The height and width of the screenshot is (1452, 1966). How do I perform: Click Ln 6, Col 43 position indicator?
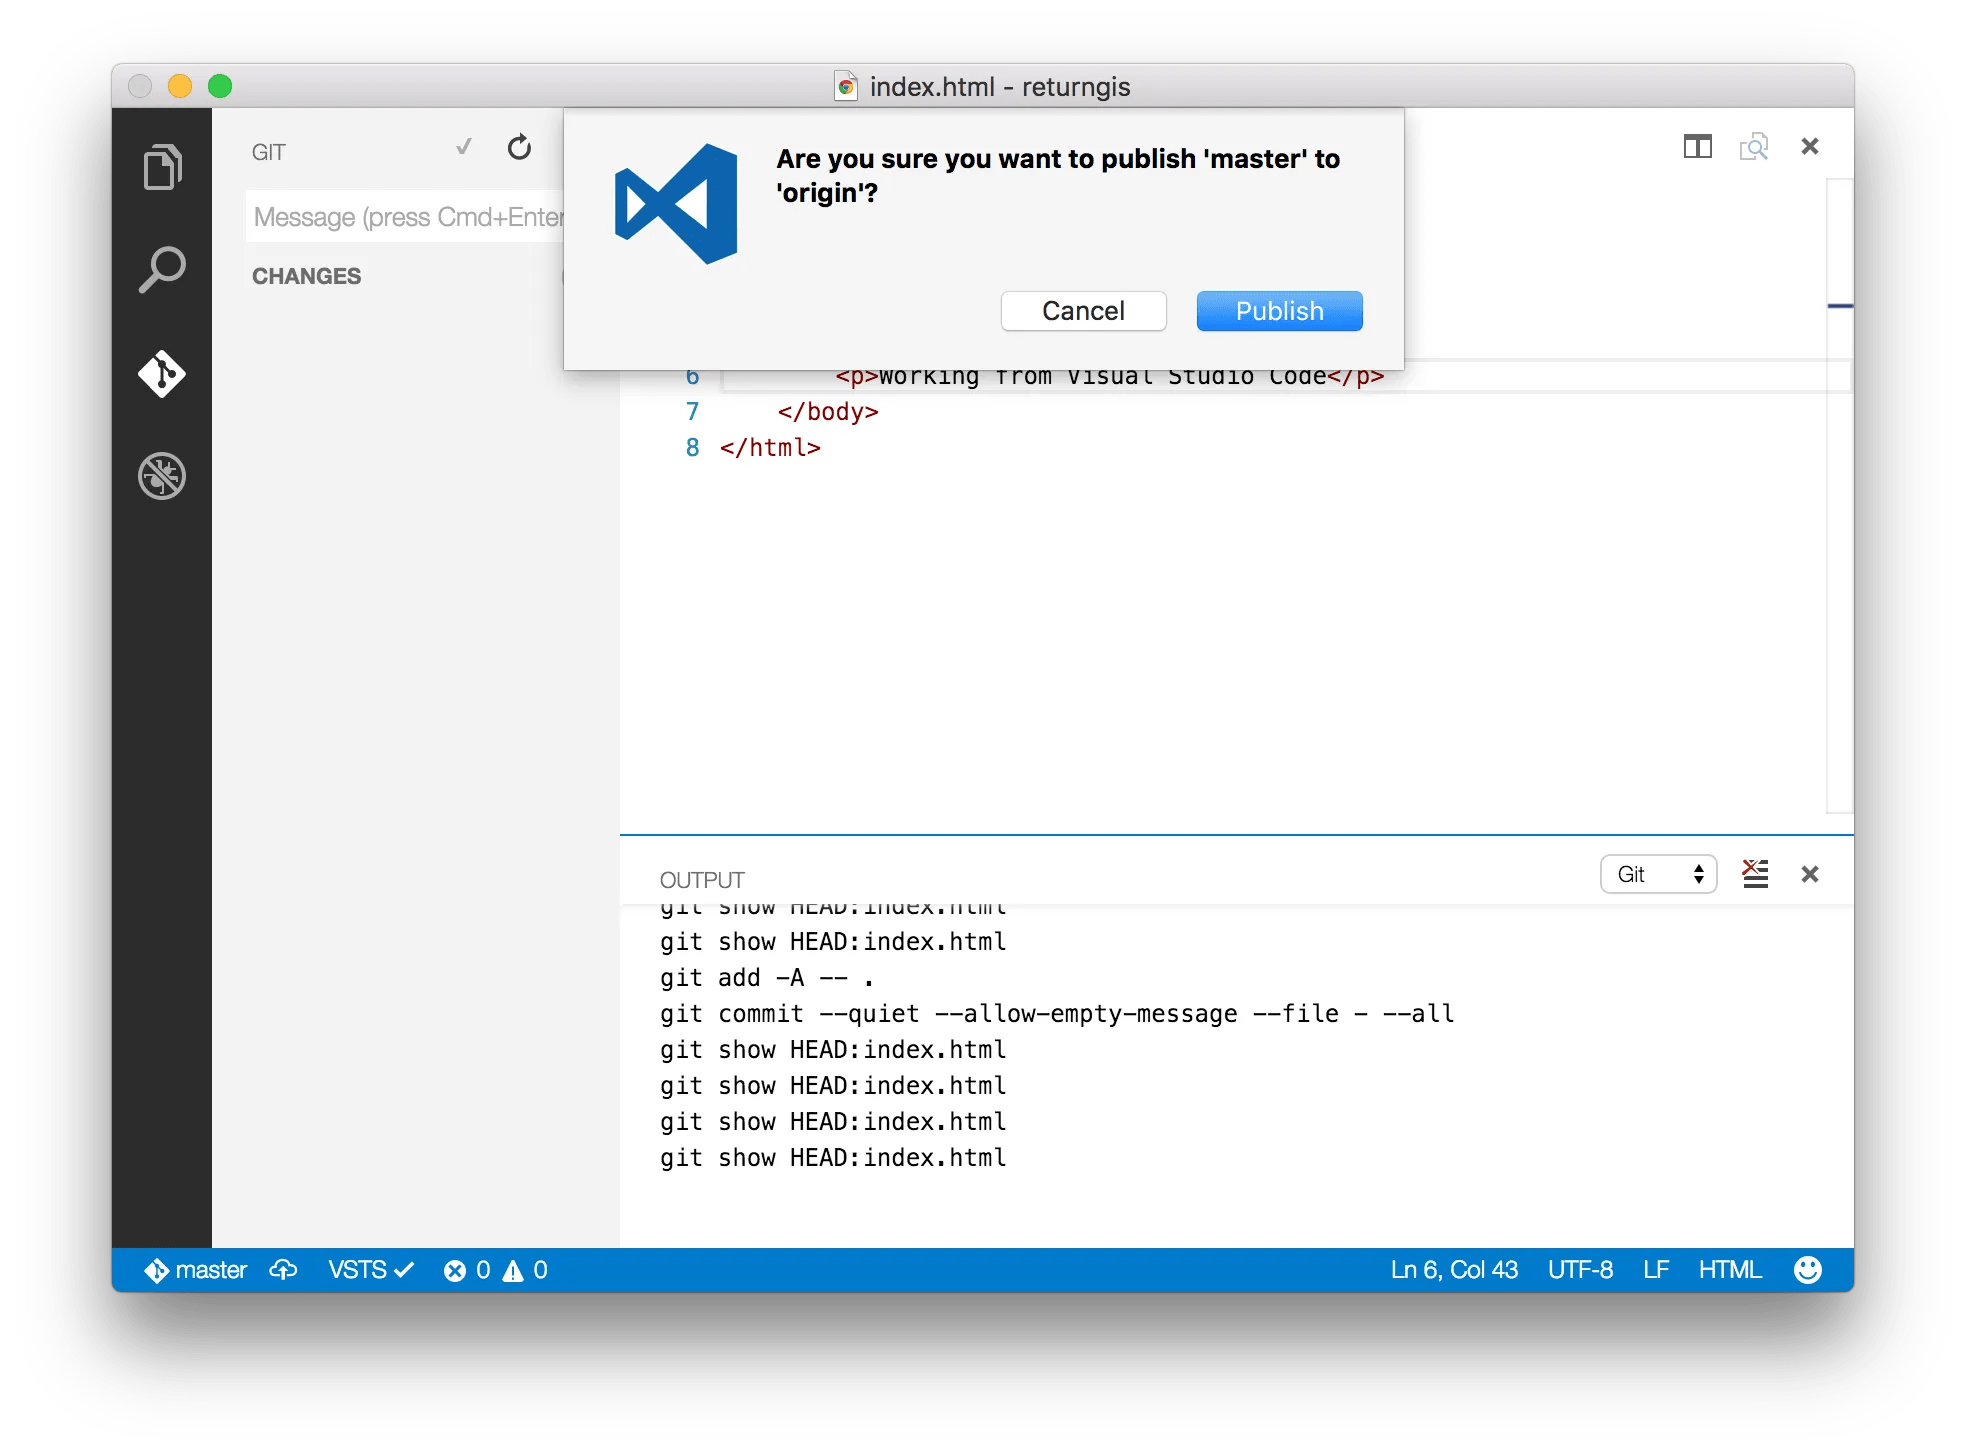click(x=1454, y=1270)
